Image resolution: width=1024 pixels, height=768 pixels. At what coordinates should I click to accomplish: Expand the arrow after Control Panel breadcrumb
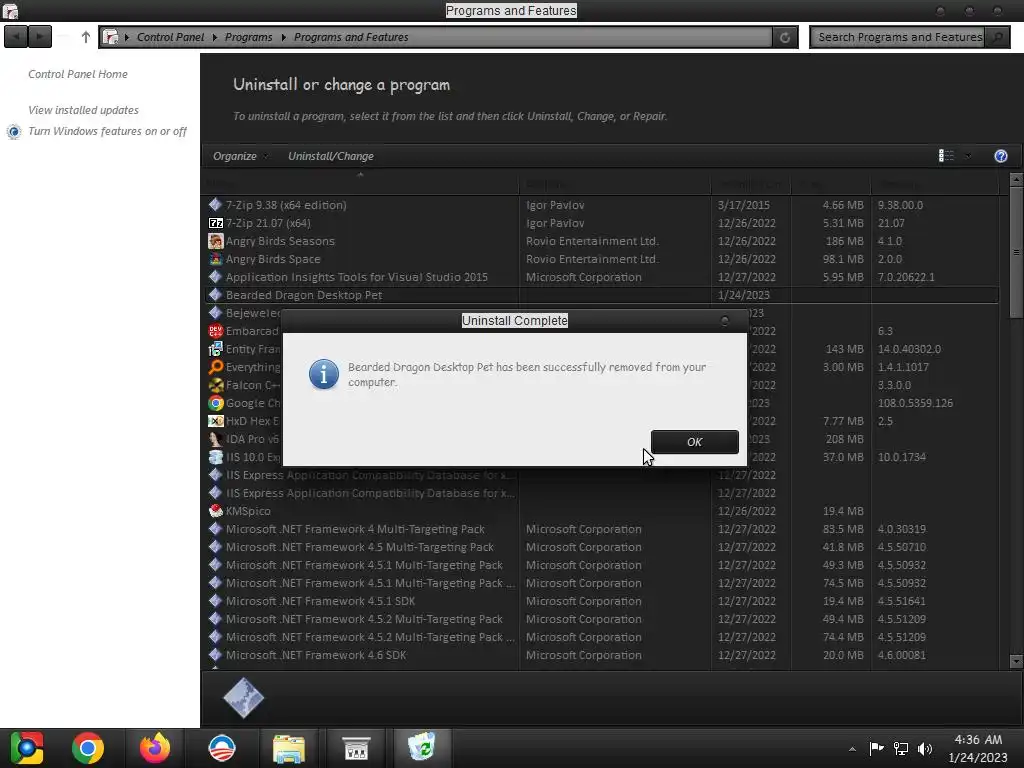tap(214, 37)
